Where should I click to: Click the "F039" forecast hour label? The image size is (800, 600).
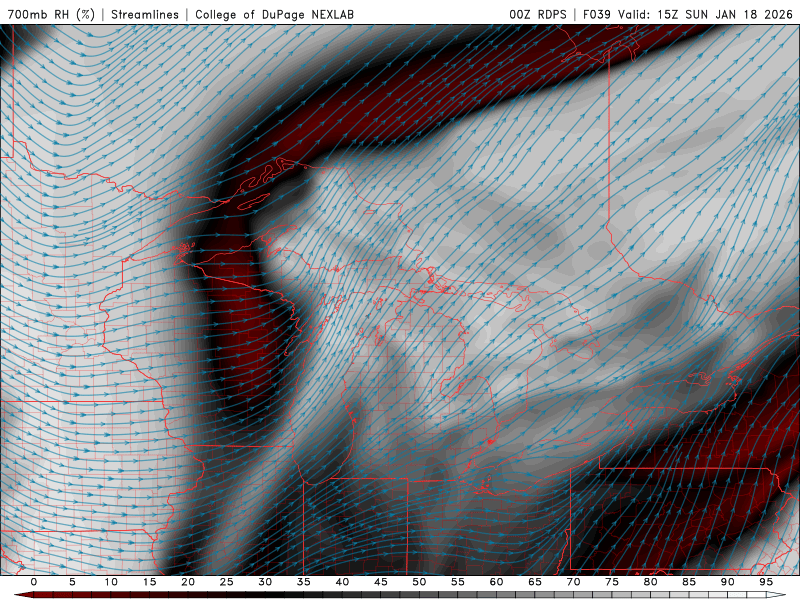(x=596, y=14)
